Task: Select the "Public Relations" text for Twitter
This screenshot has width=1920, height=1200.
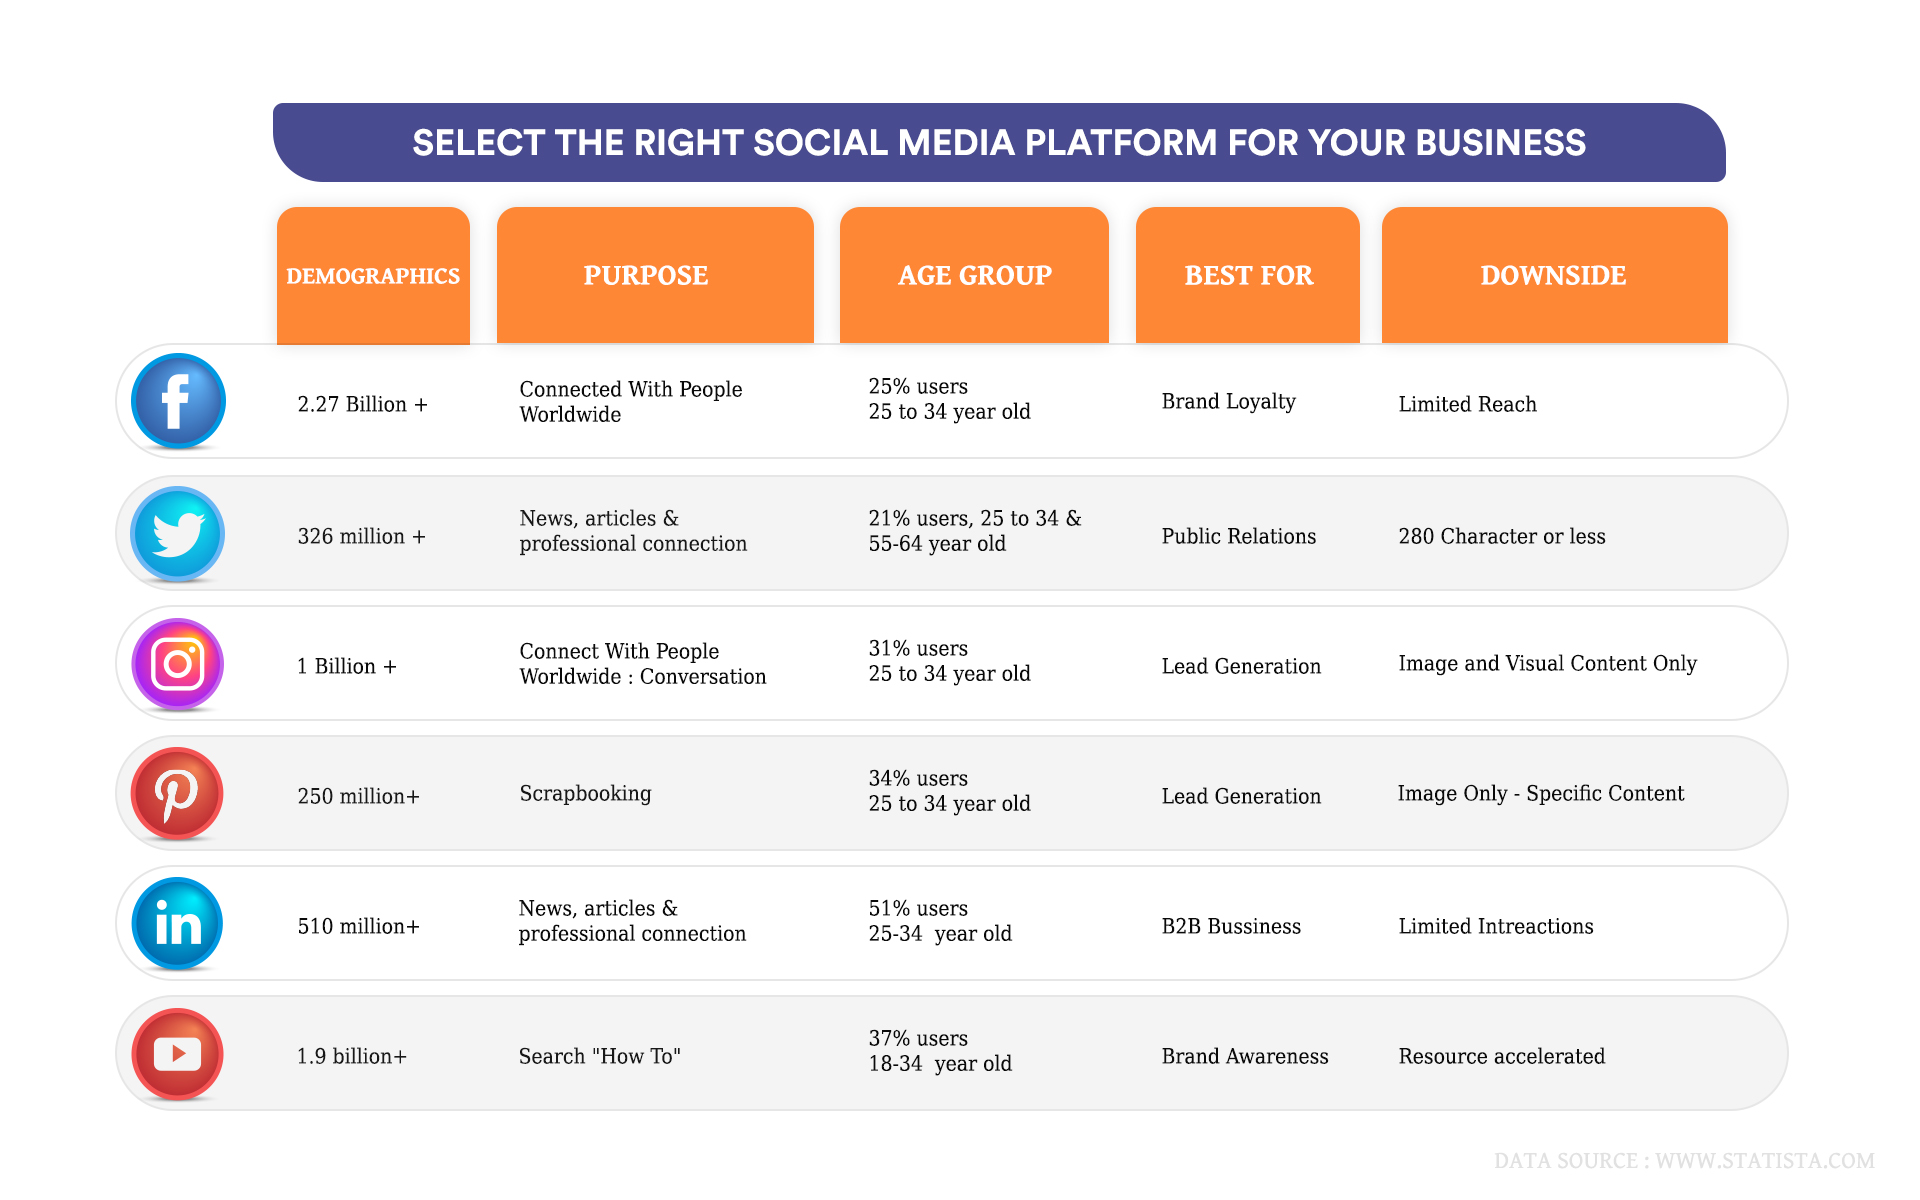Action: click(x=1239, y=536)
